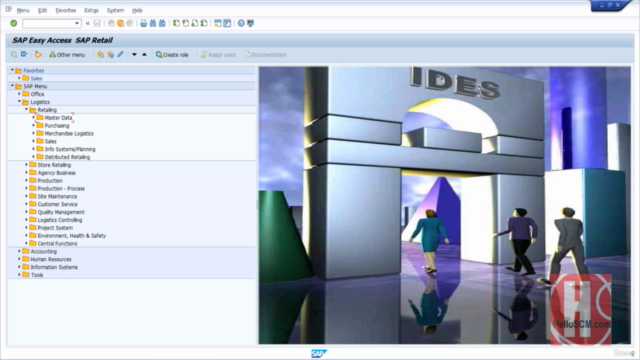Select Human Resources tree item

pyautogui.click(x=51, y=259)
